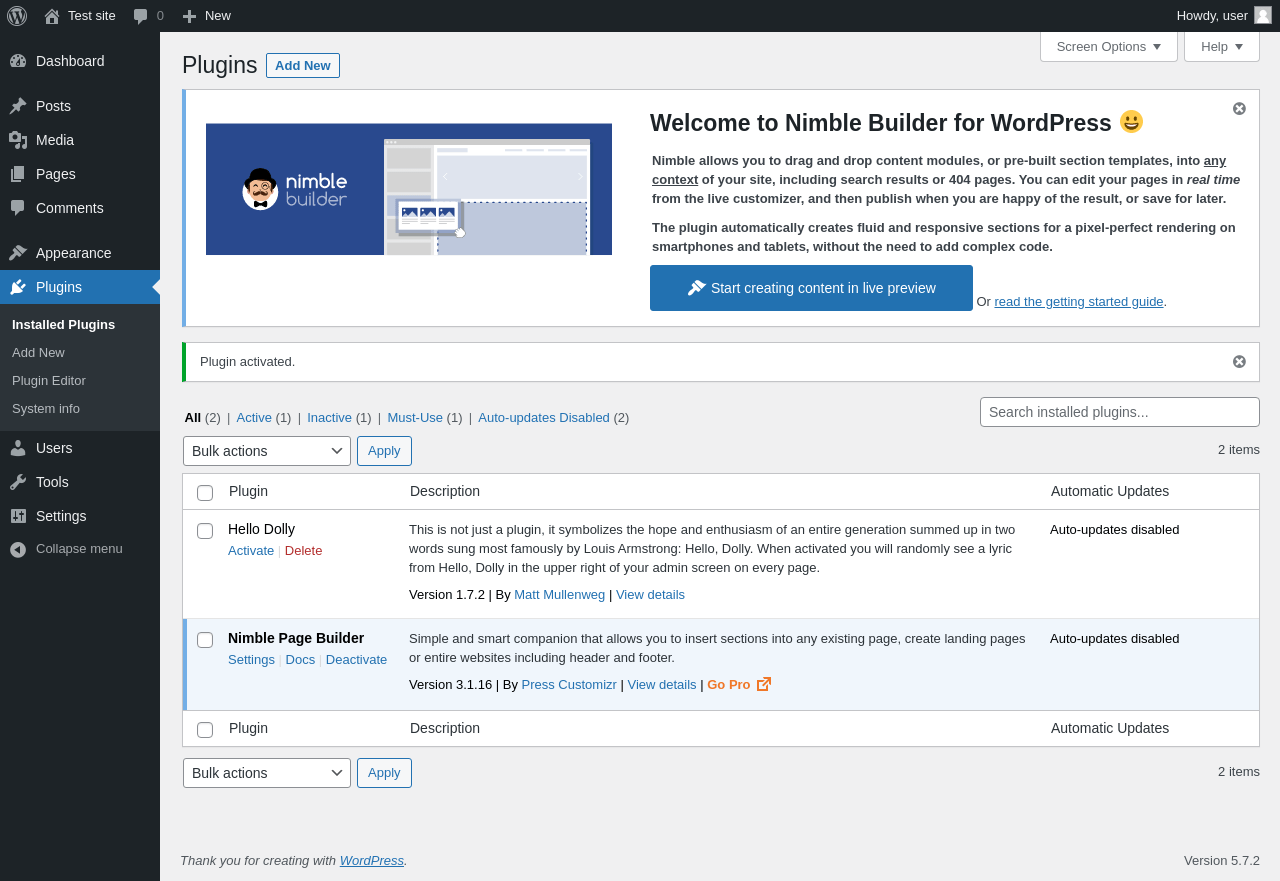Open the bottom Bulk actions dropdown
The height and width of the screenshot is (881, 1280).
(267, 773)
